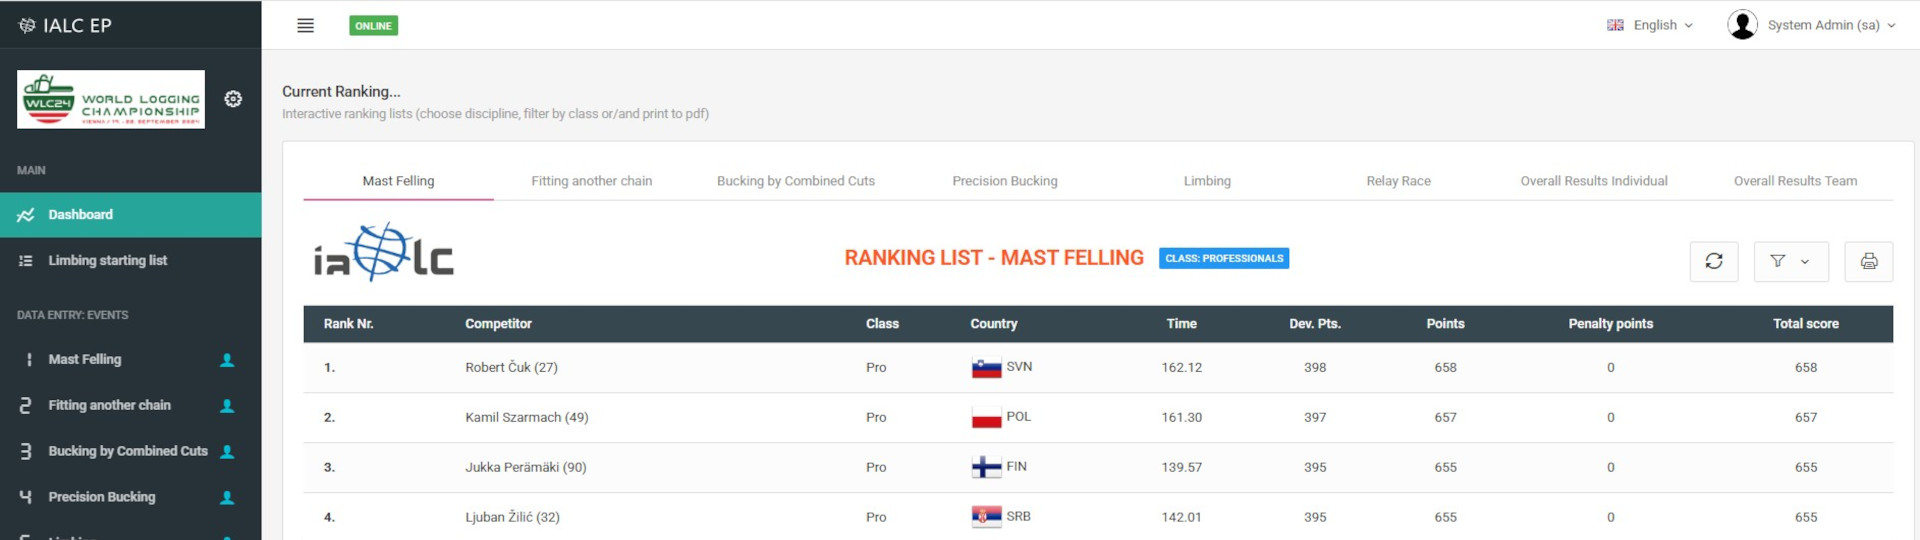Select the Limbing tab
The width and height of the screenshot is (1920, 540).
(x=1207, y=181)
